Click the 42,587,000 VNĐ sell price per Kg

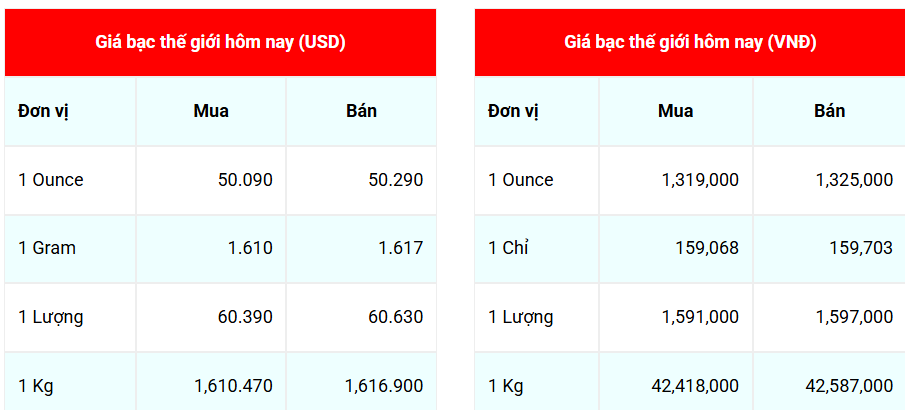[849, 385]
